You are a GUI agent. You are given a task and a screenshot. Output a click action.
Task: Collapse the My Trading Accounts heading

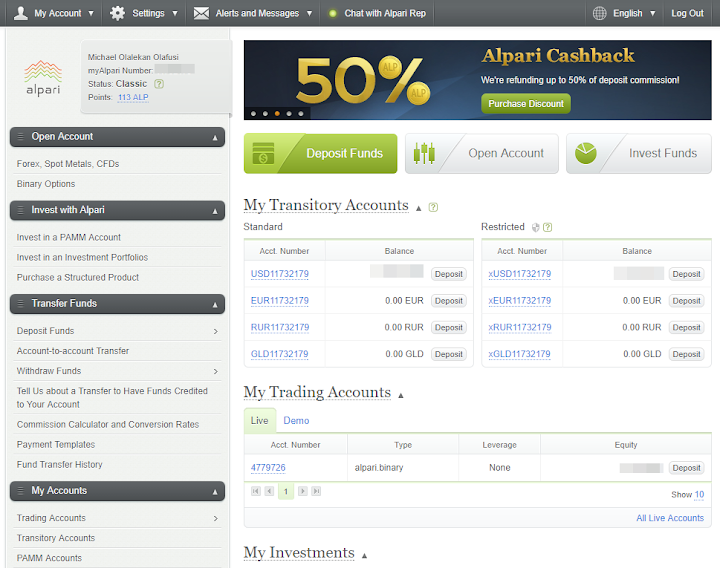(x=400, y=395)
